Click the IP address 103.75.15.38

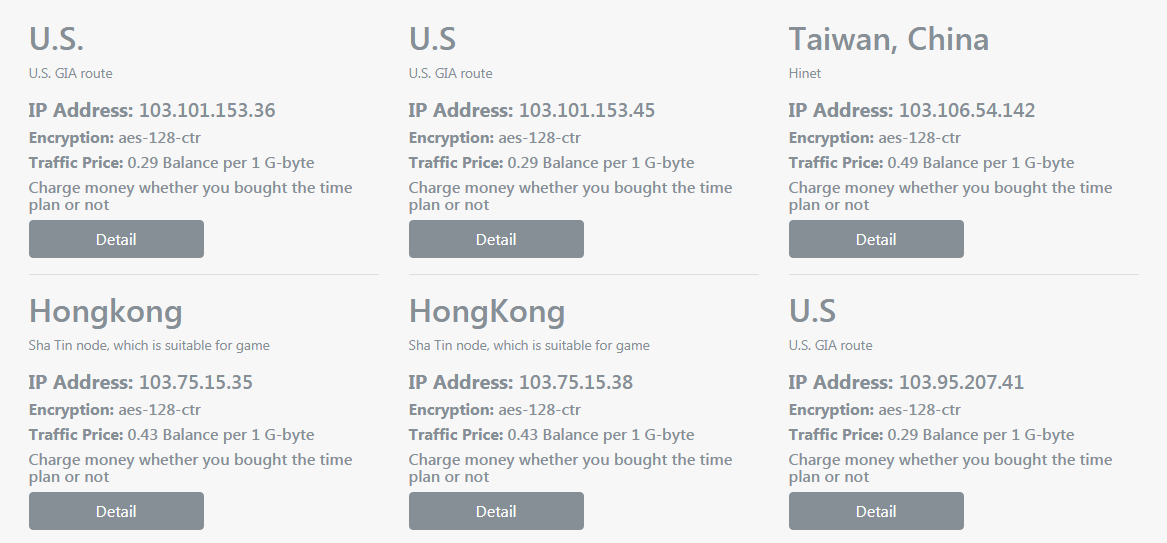[575, 382]
